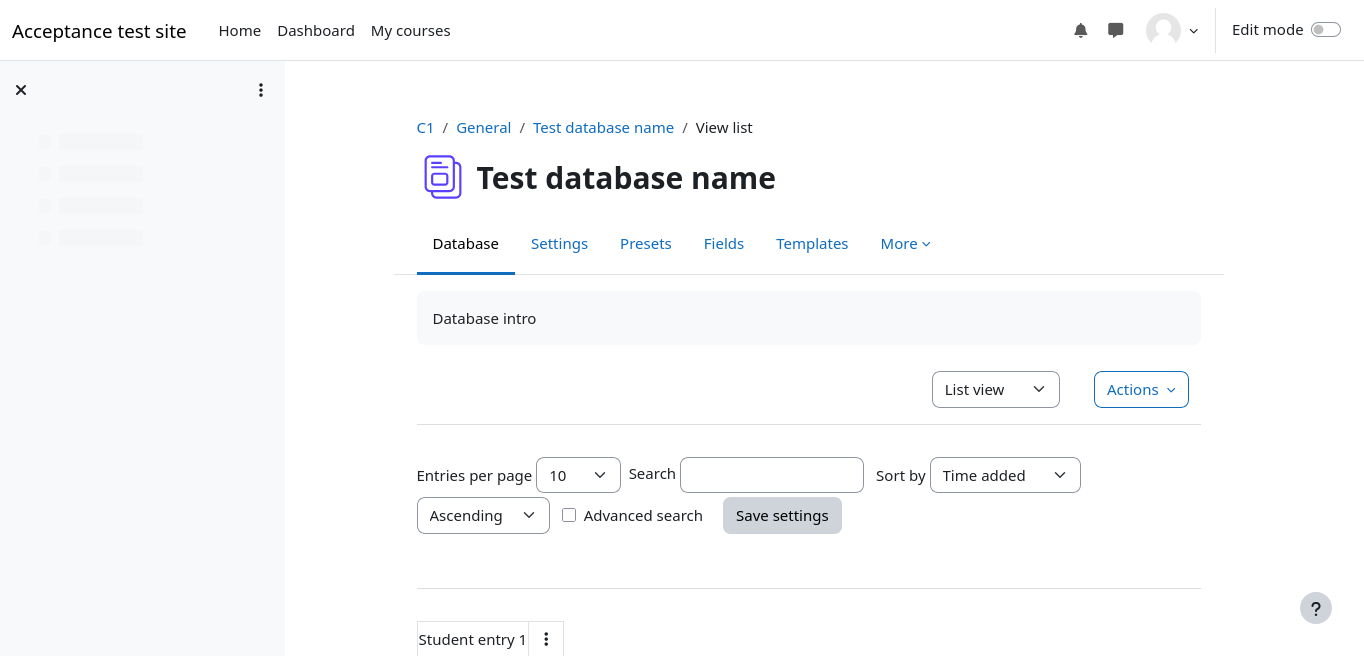Open the notifications bell
The height and width of the screenshot is (656, 1364).
[1080, 31]
